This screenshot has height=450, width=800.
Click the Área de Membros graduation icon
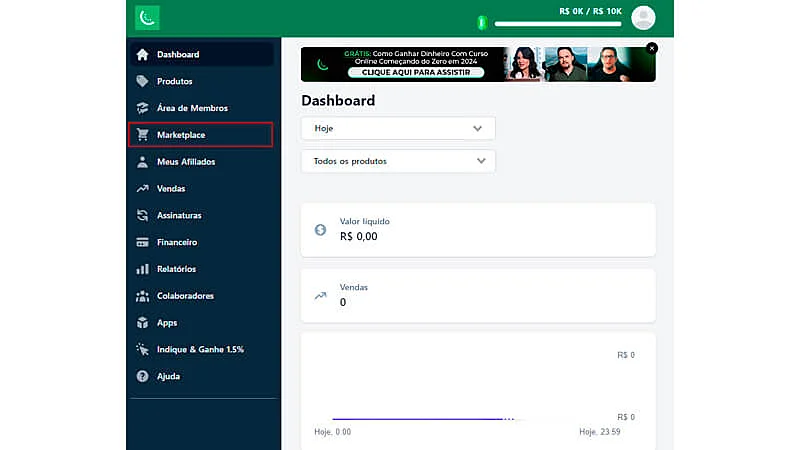click(x=142, y=108)
